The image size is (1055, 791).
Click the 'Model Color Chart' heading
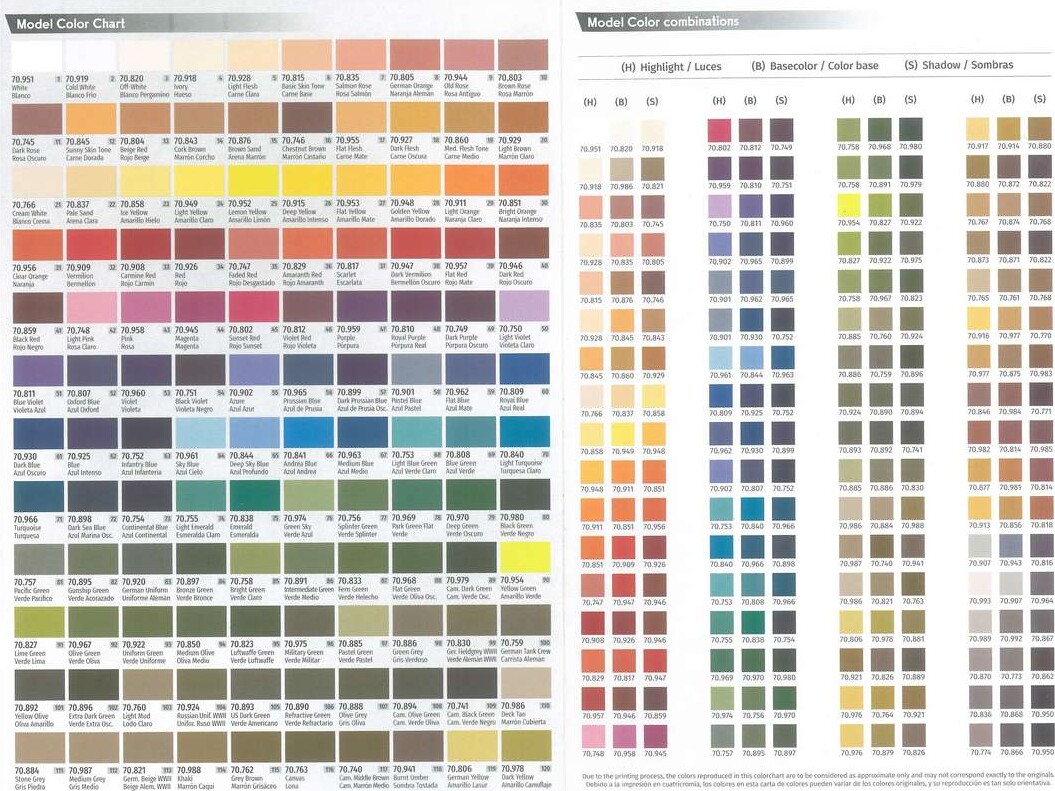tap(71, 24)
